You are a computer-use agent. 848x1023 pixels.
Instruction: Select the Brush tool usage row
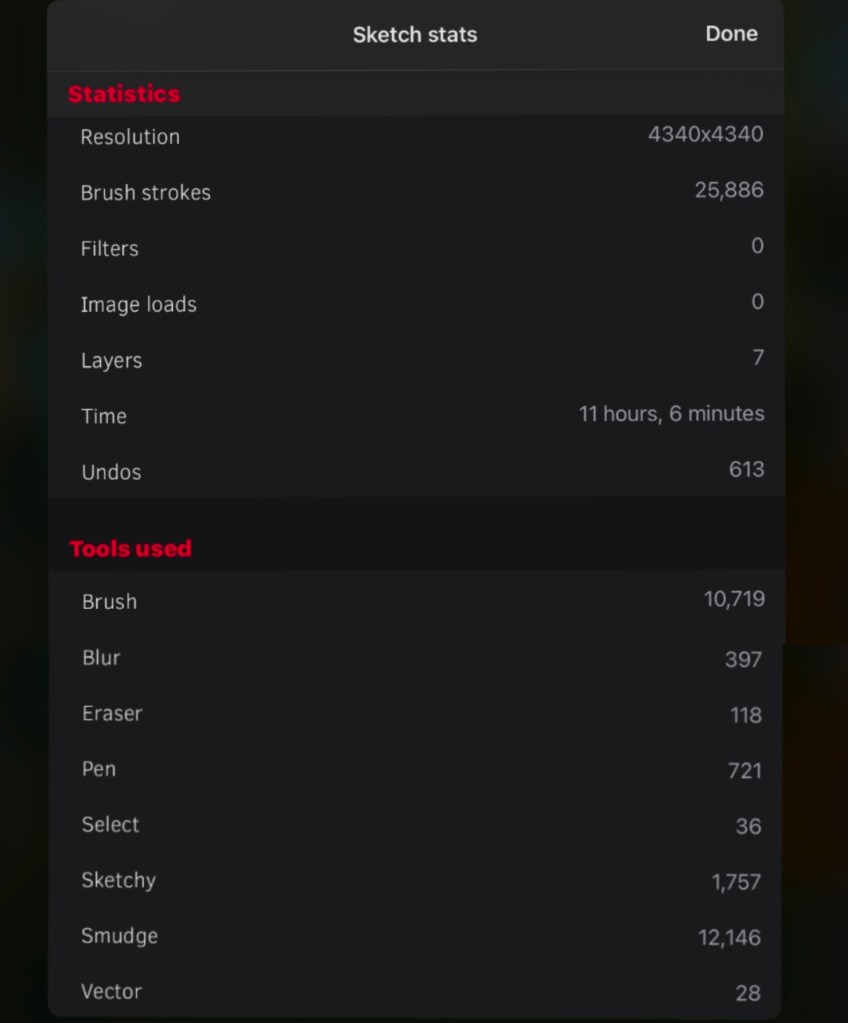415,601
